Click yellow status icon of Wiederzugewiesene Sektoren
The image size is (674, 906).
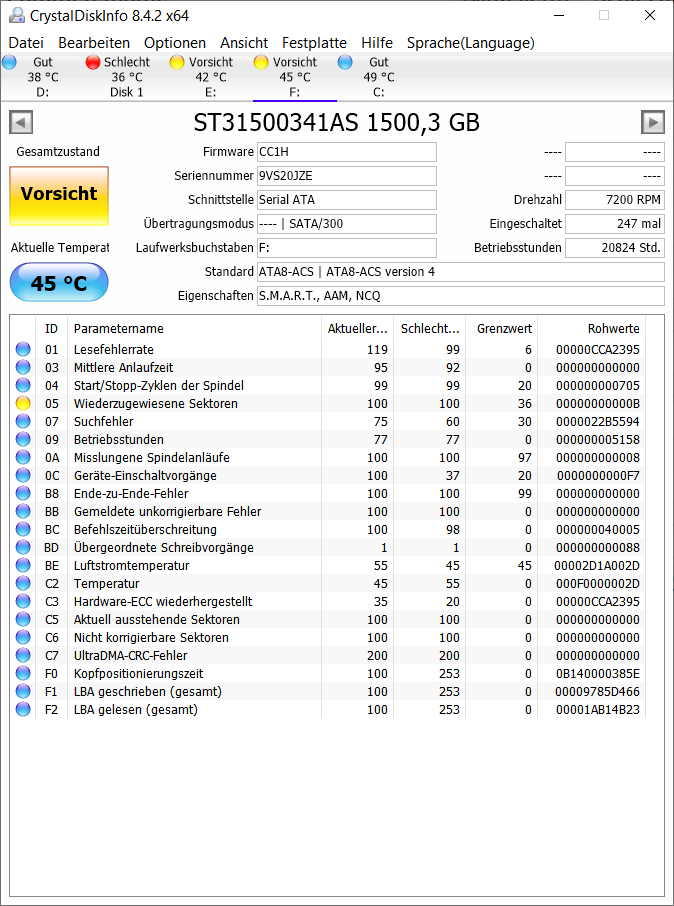click(23, 403)
